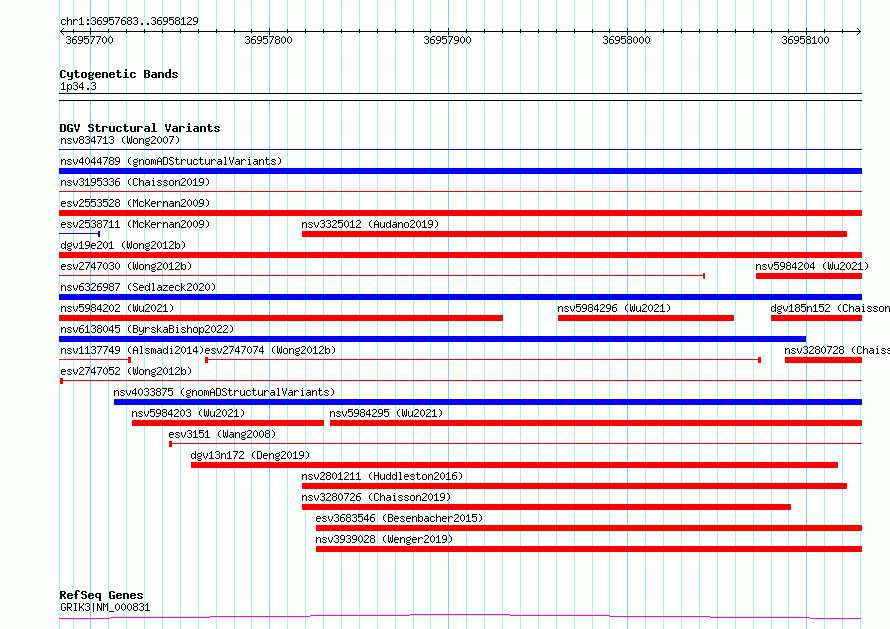The width and height of the screenshot is (890, 629).
Task: Click the red bar under nsv5984204
Action: pos(809,276)
